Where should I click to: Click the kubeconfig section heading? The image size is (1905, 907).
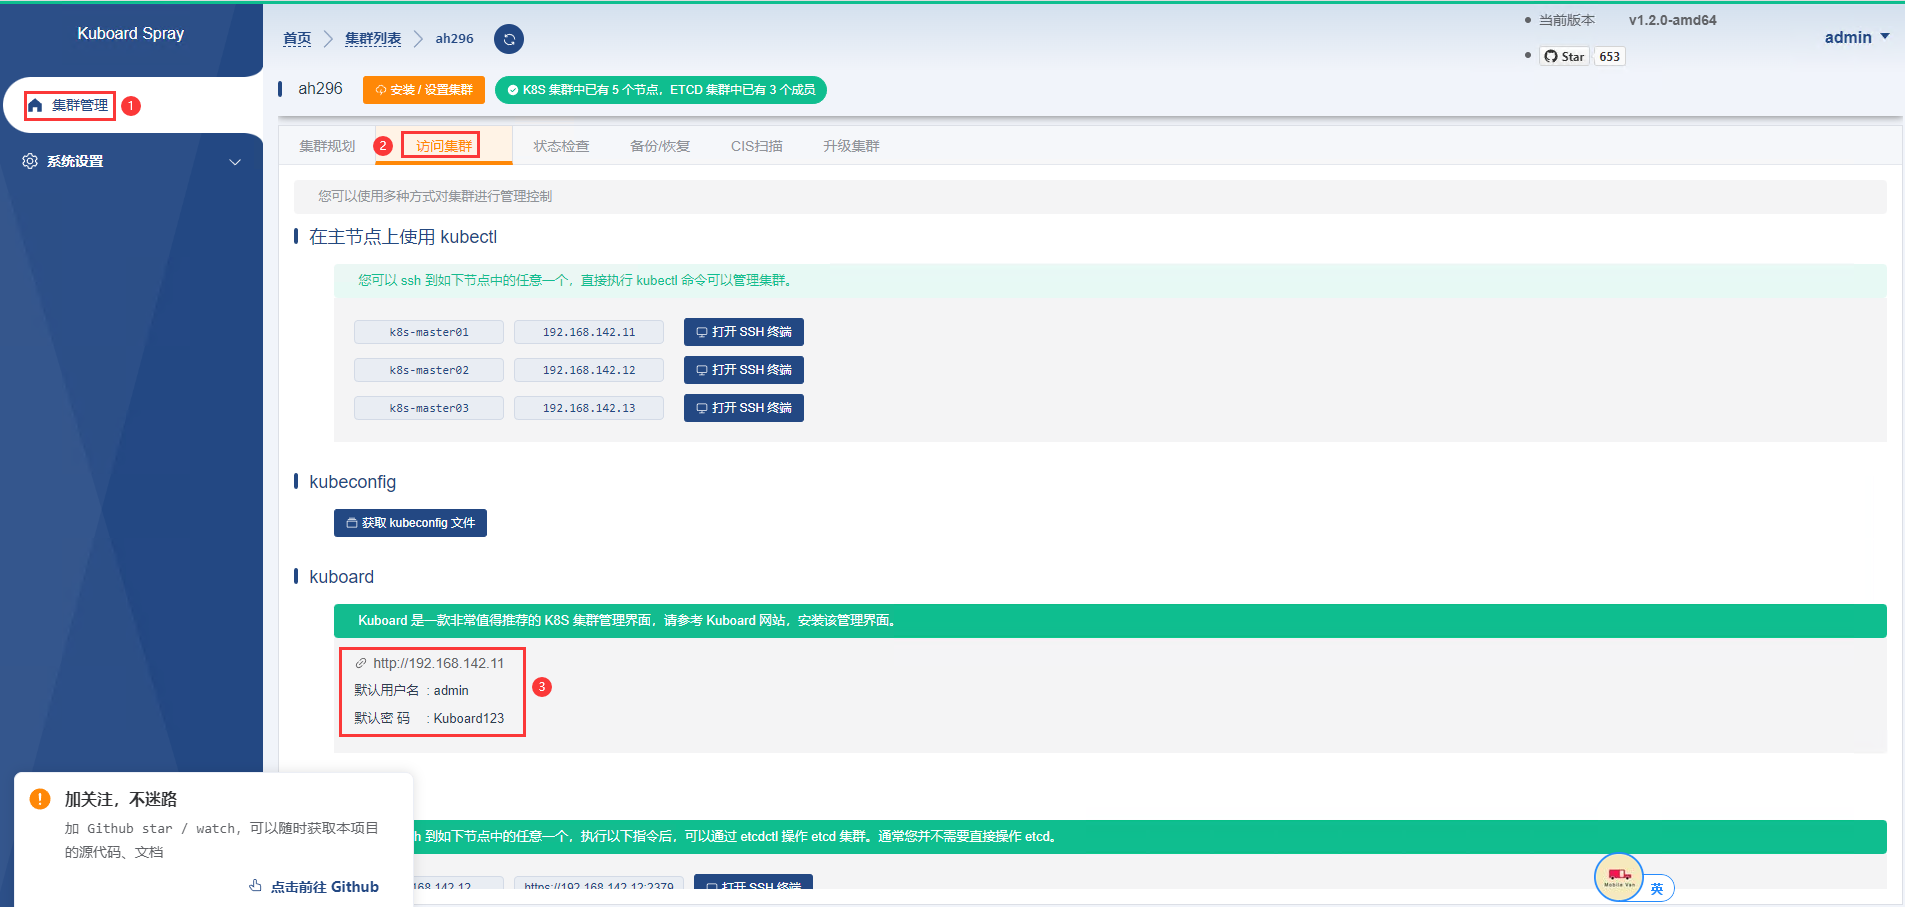pyautogui.click(x=353, y=482)
